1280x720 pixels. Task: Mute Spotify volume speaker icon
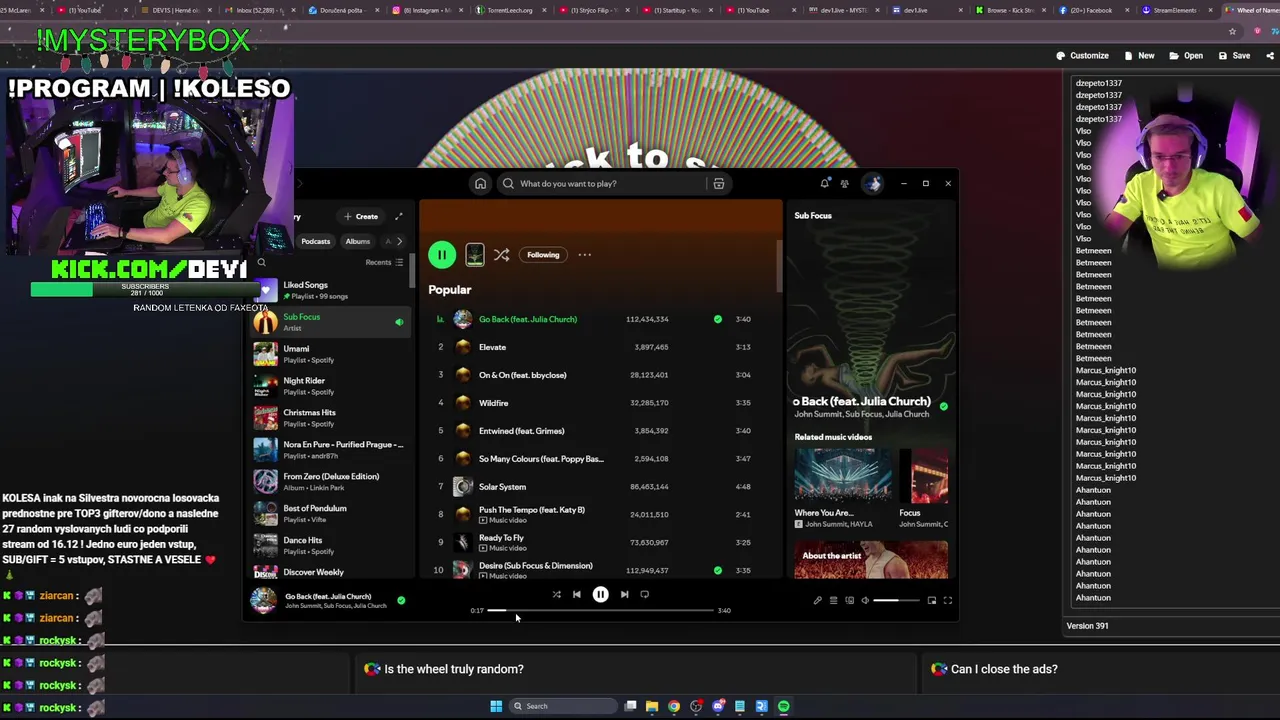tap(865, 601)
